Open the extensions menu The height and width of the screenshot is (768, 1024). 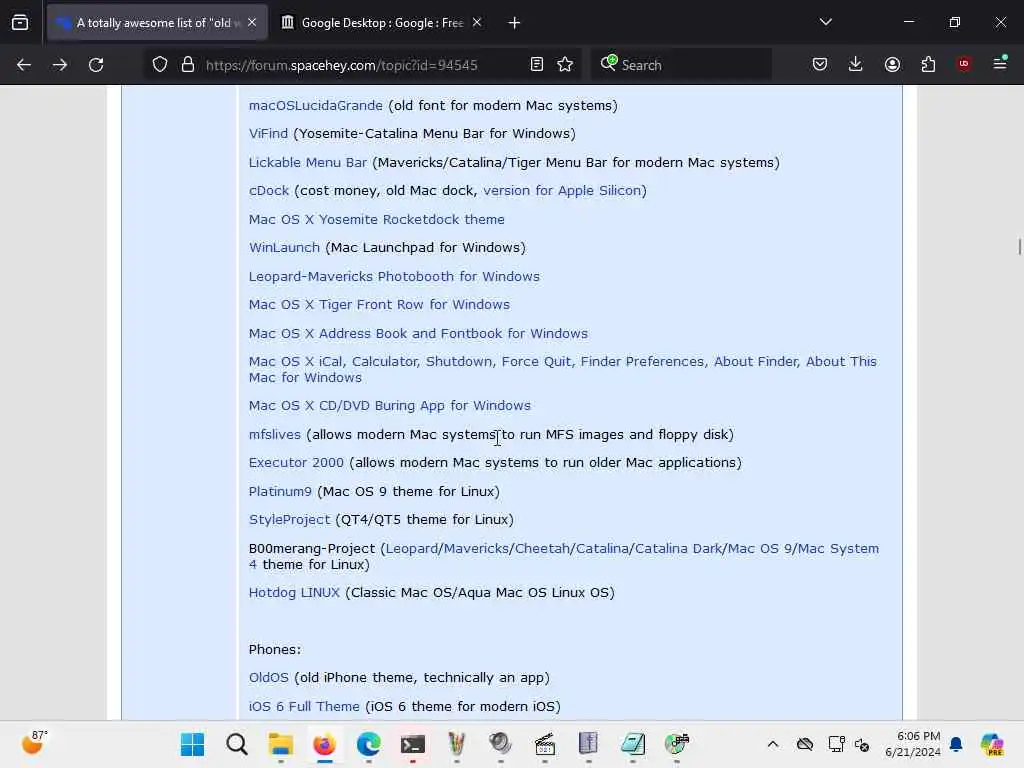tap(928, 65)
